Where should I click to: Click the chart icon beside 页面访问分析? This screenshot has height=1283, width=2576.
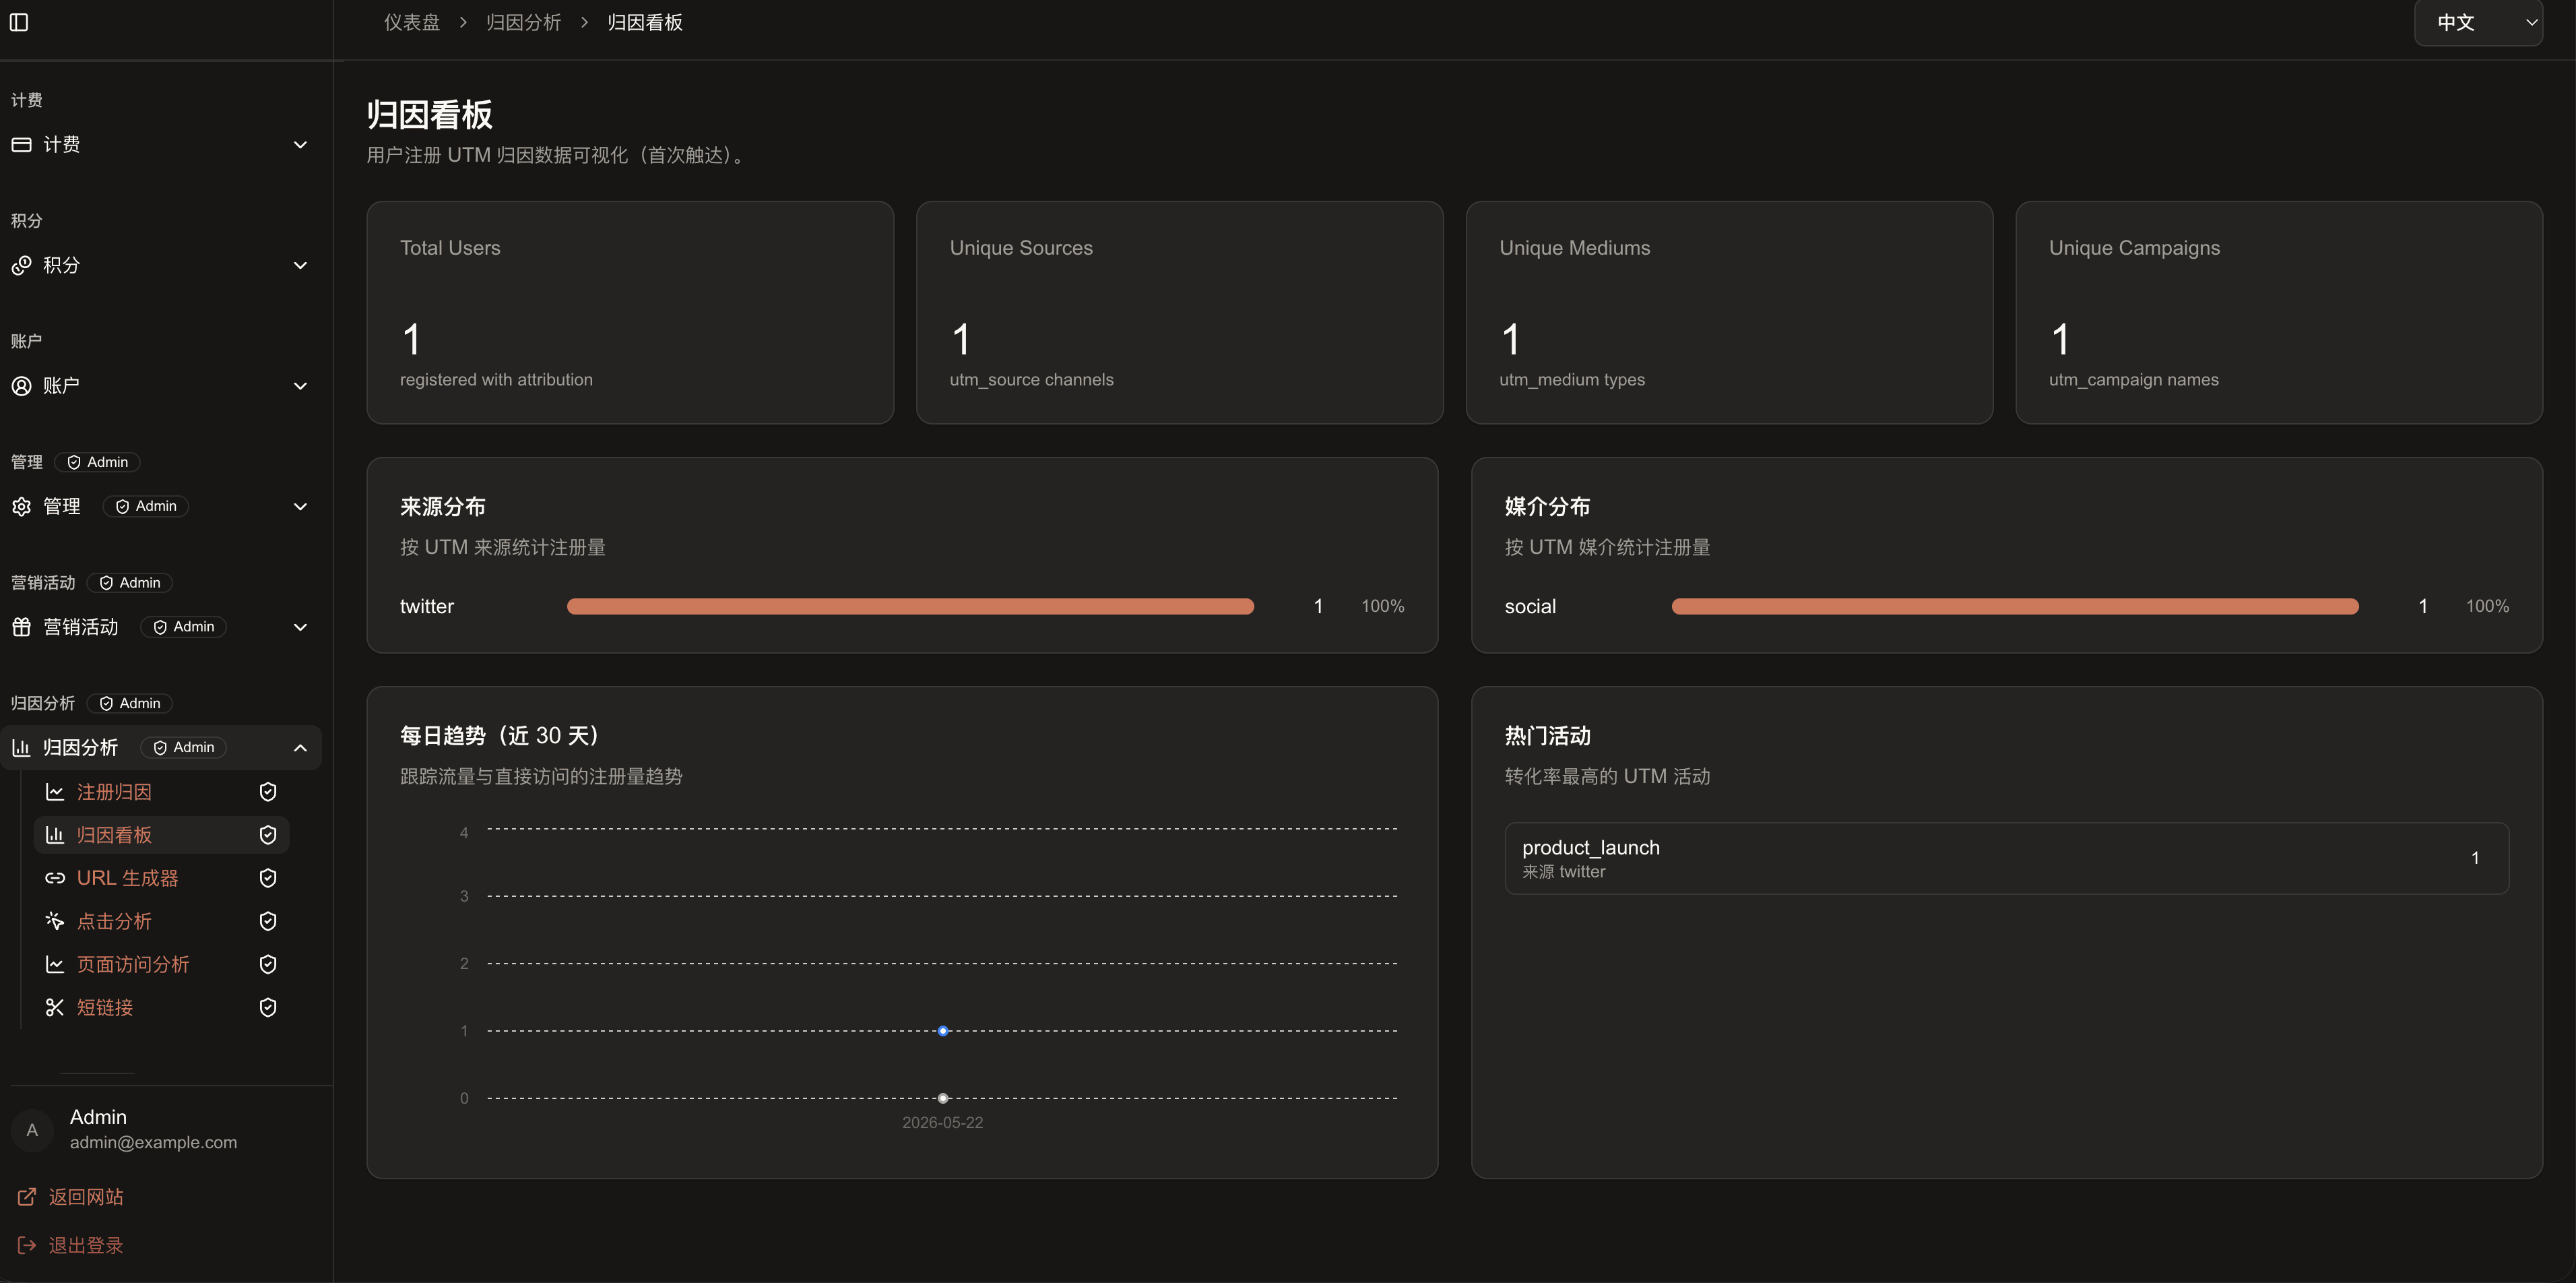[55, 964]
